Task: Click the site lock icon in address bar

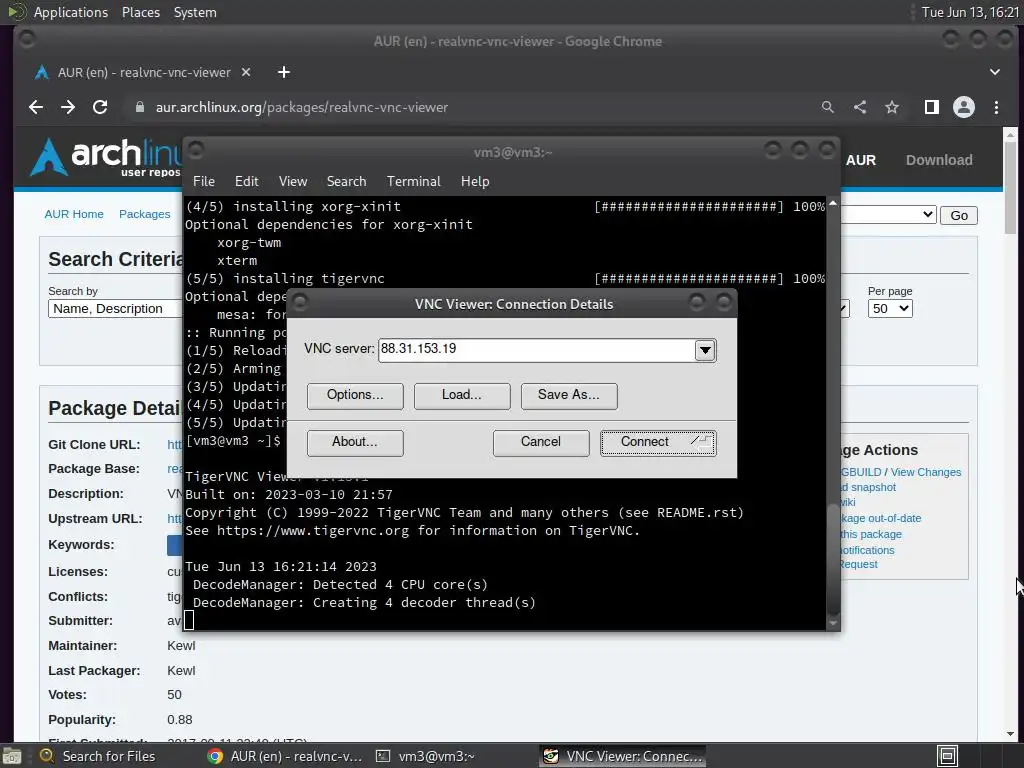Action: pyautogui.click(x=139, y=107)
